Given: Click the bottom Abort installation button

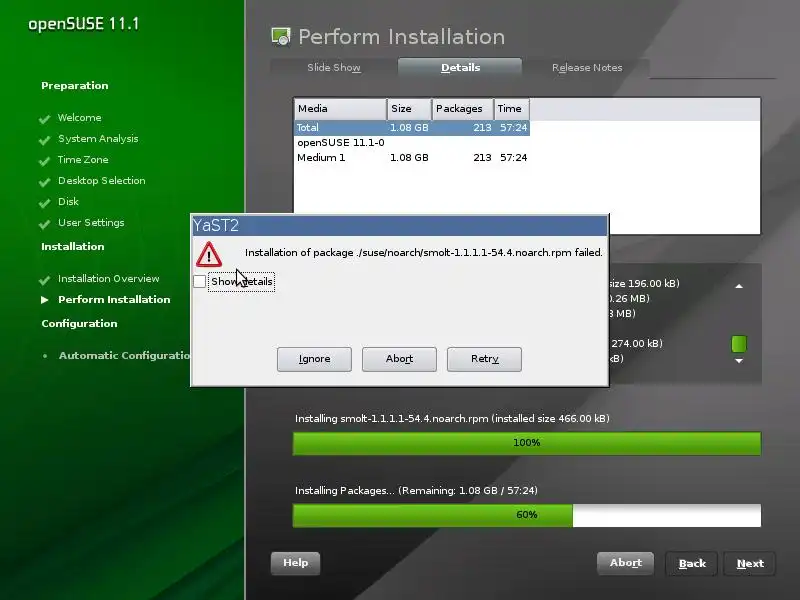Looking at the screenshot, I should click(626, 563).
